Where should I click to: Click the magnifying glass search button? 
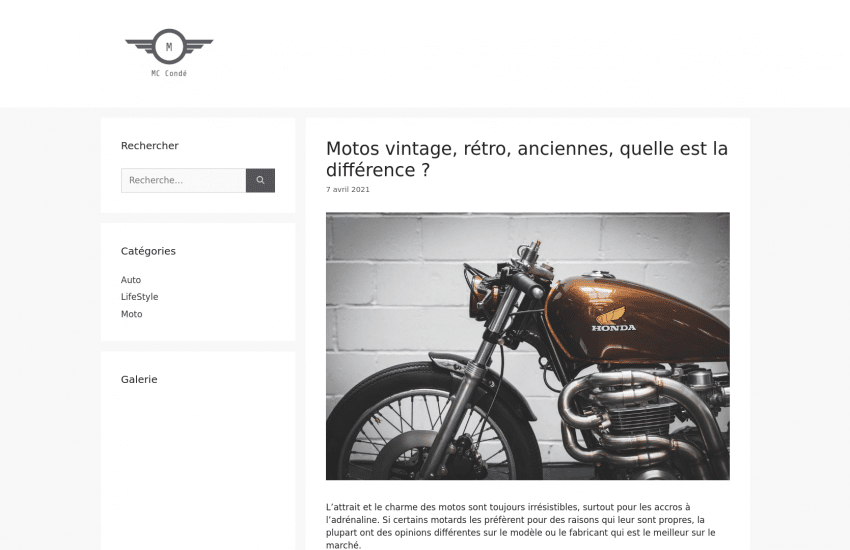[260, 180]
